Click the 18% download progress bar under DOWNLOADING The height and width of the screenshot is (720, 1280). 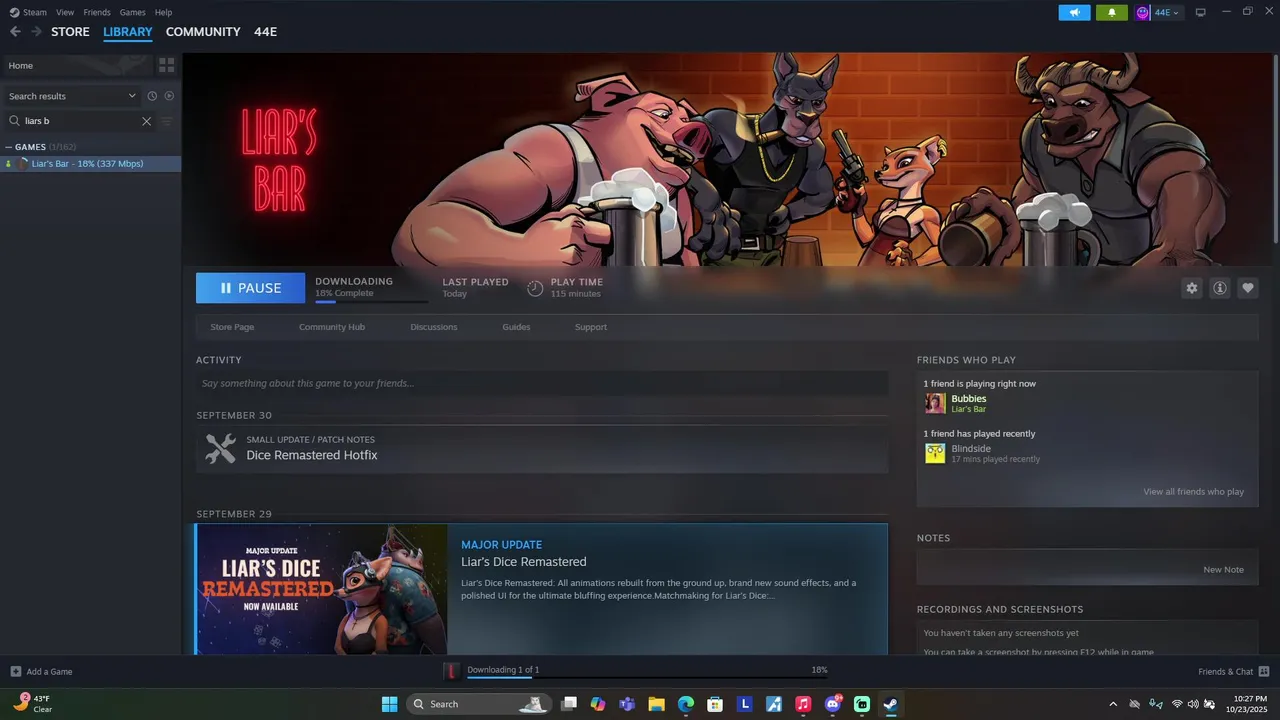[x=371, y=301]
